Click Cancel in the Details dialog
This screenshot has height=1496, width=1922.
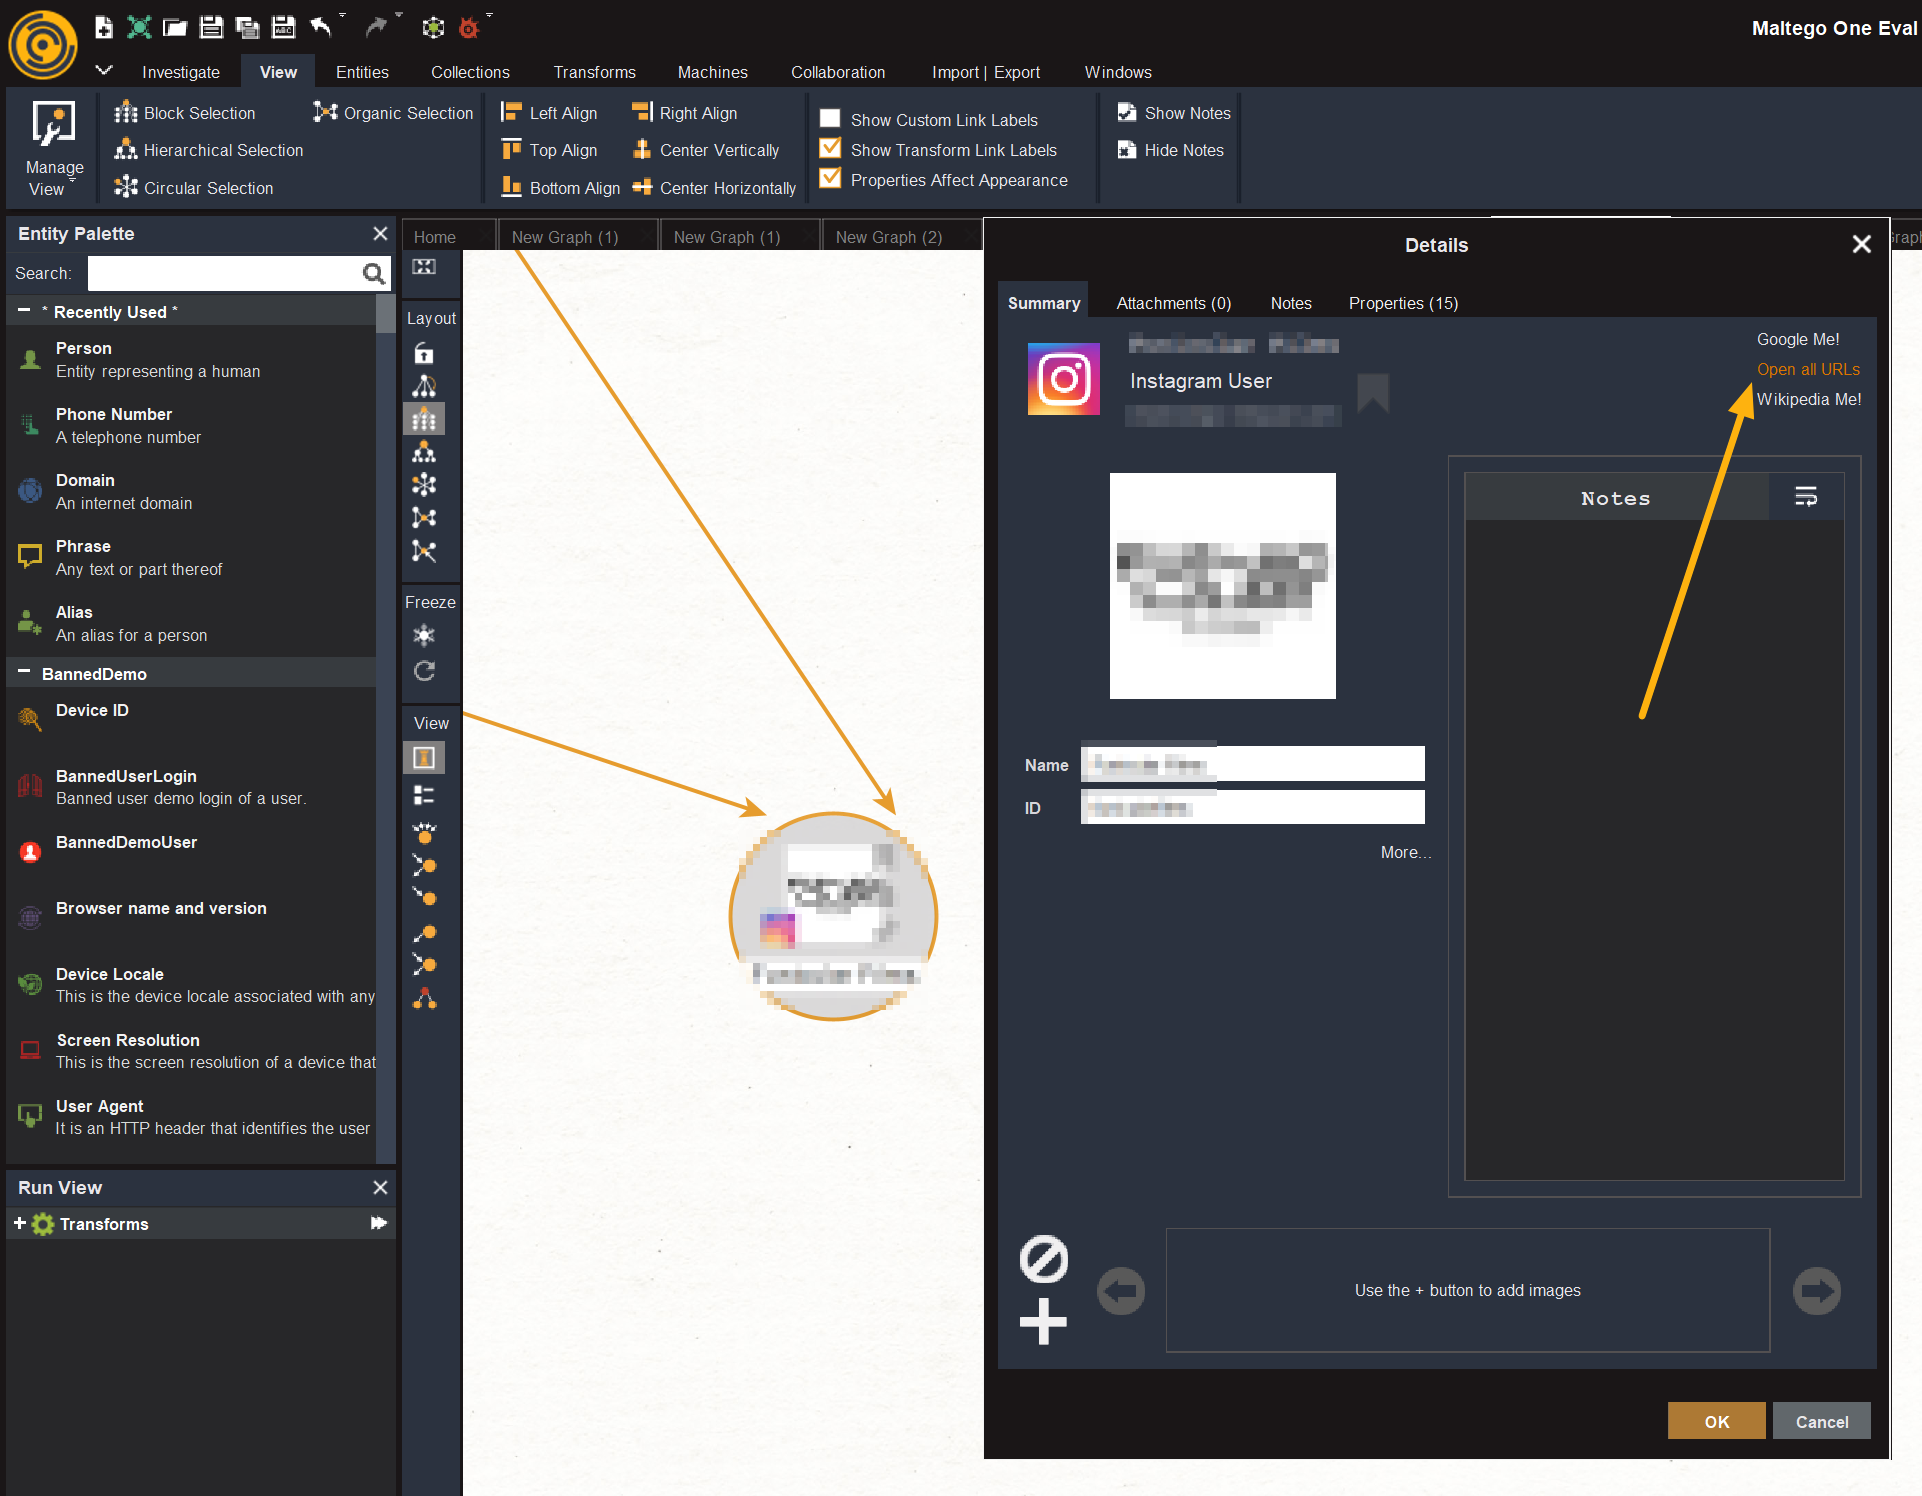coord(1821,1421)
